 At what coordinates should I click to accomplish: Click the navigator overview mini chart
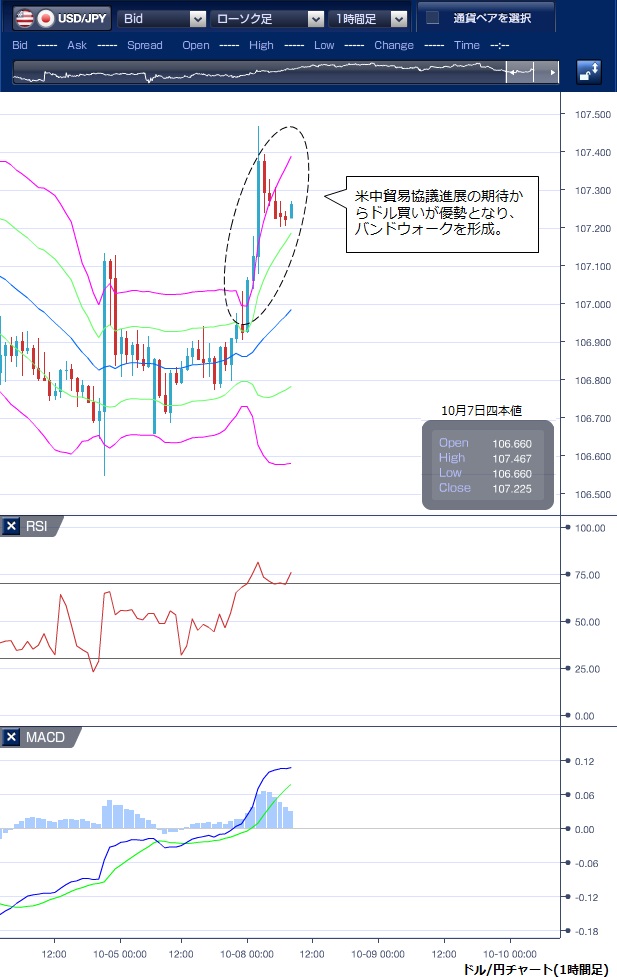(260, 72)
